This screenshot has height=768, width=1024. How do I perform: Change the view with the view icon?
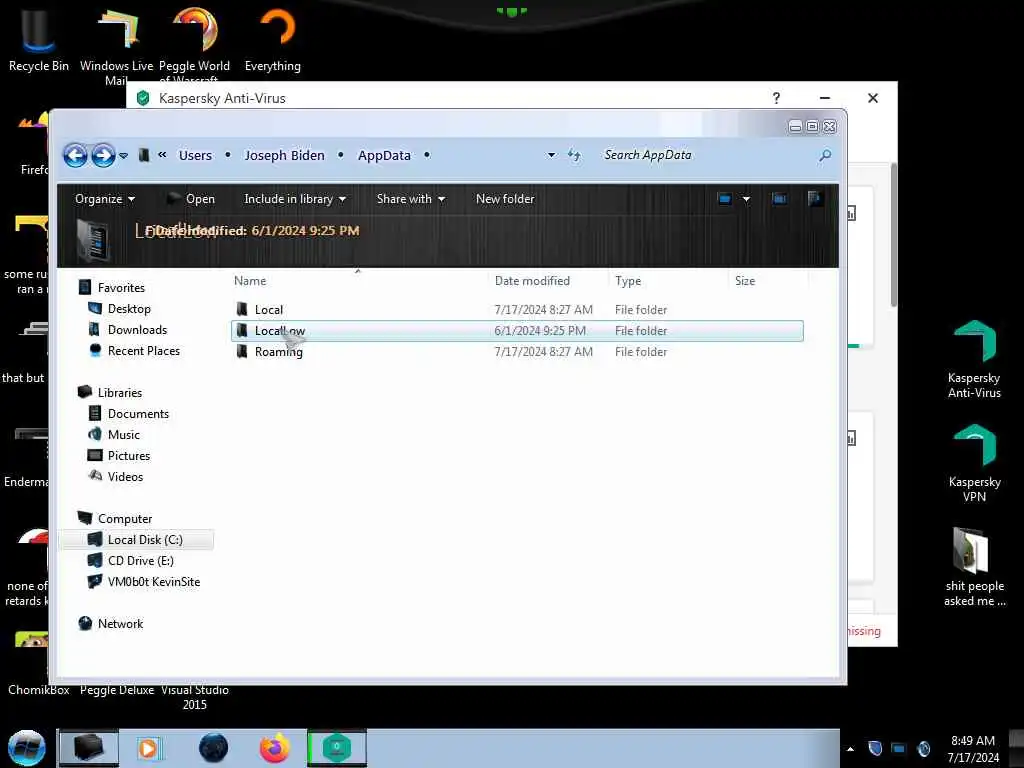pos(724,199)
